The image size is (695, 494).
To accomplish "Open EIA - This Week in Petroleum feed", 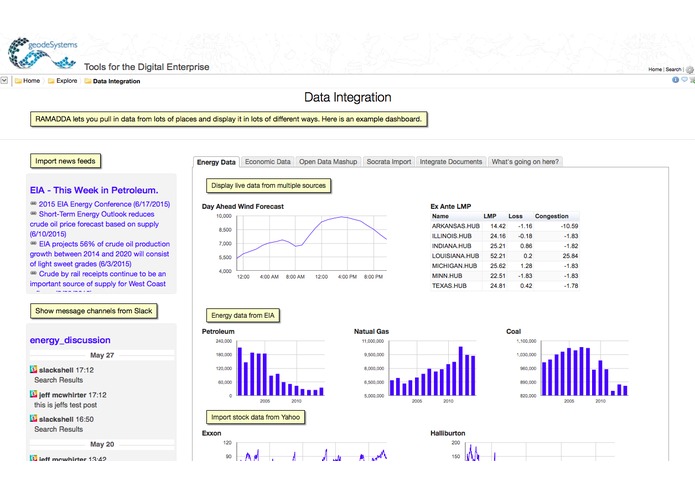I will [94, 190].
